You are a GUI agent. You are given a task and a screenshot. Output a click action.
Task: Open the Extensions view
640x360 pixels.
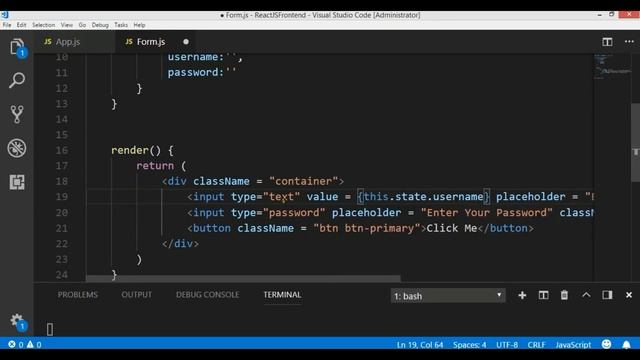(x=17, y=182)
